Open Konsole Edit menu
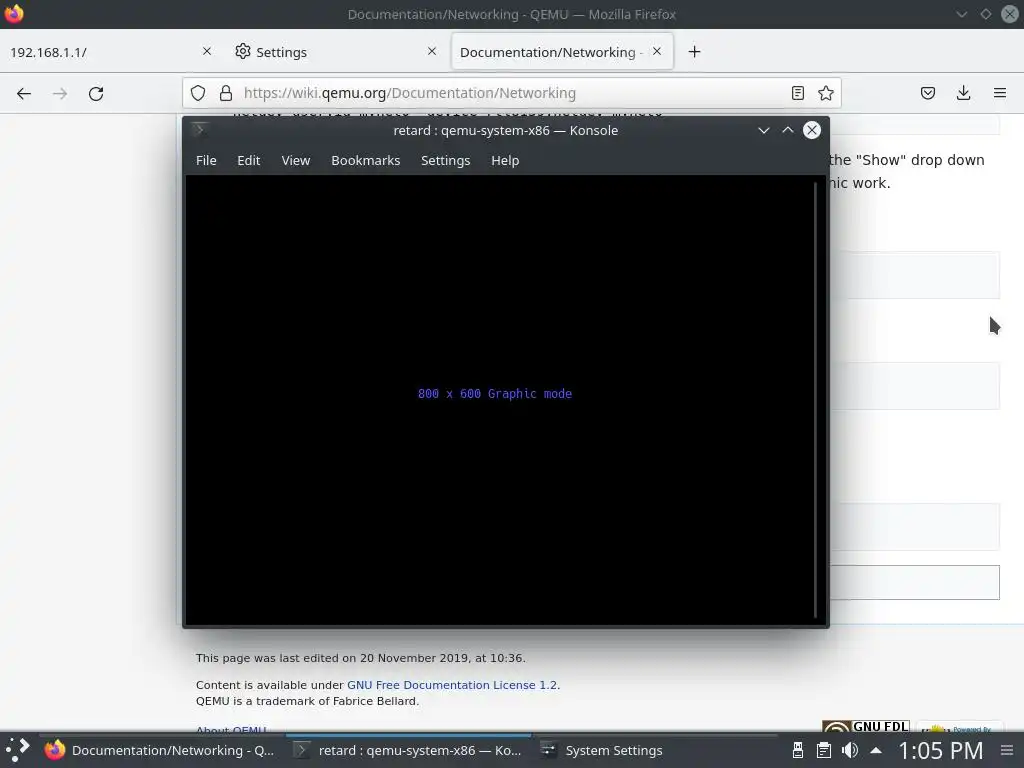 (x=248, y=161)
